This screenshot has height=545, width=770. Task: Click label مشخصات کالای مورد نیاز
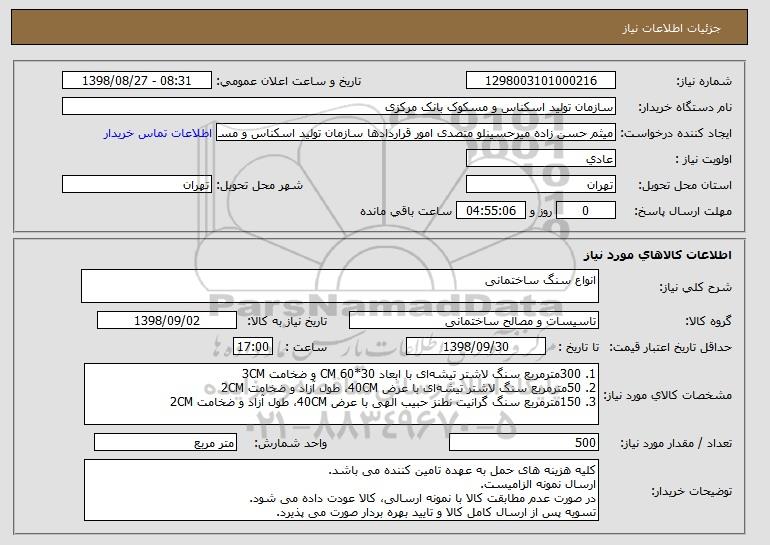coord(667,395)
